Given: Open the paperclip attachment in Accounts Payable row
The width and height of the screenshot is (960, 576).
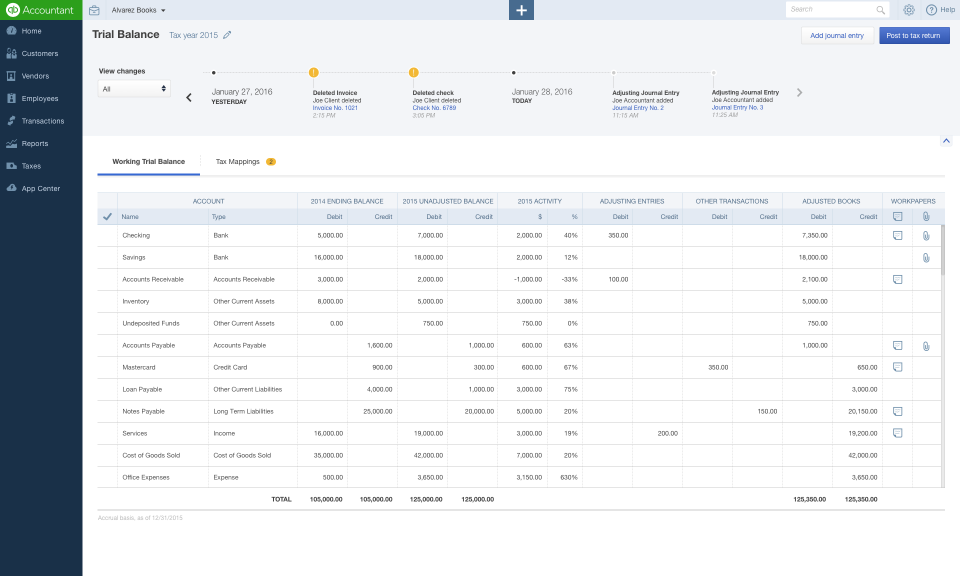Looking at the screenshot, I should pos(926,345).
